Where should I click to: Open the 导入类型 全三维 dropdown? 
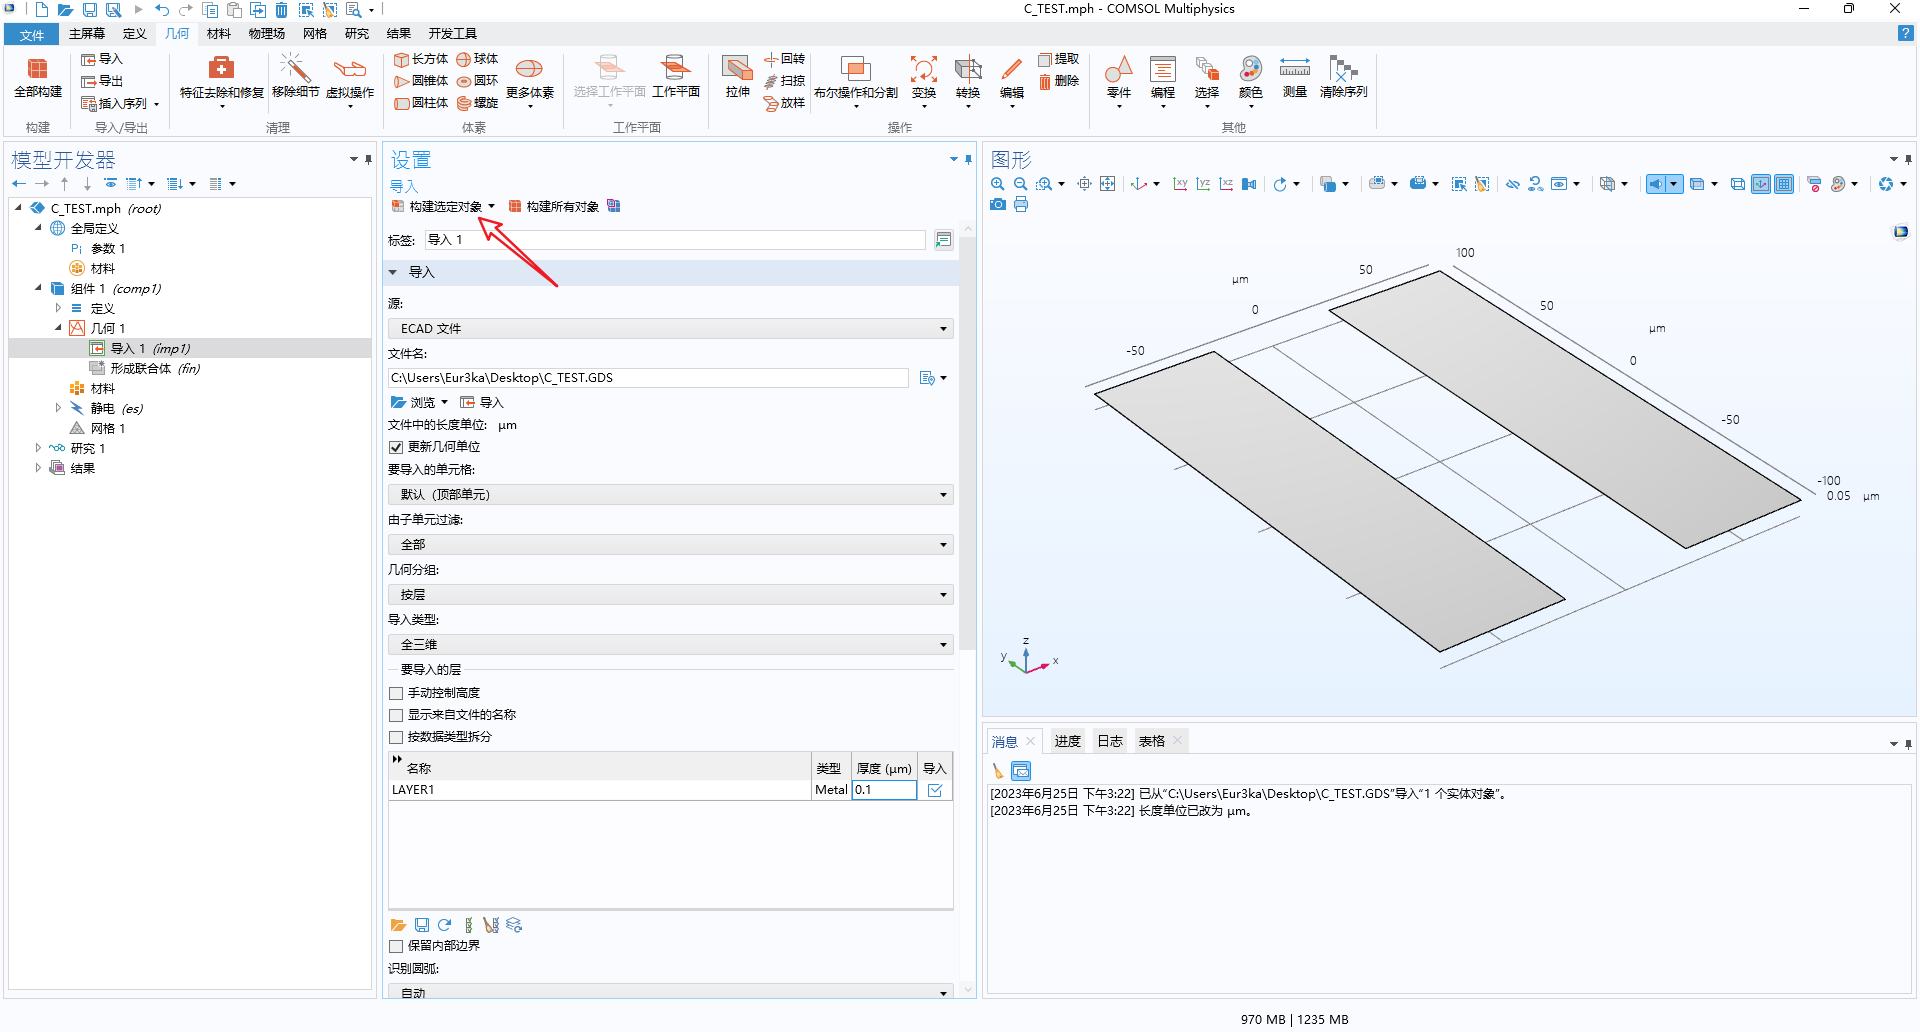[x=670, y=645]
